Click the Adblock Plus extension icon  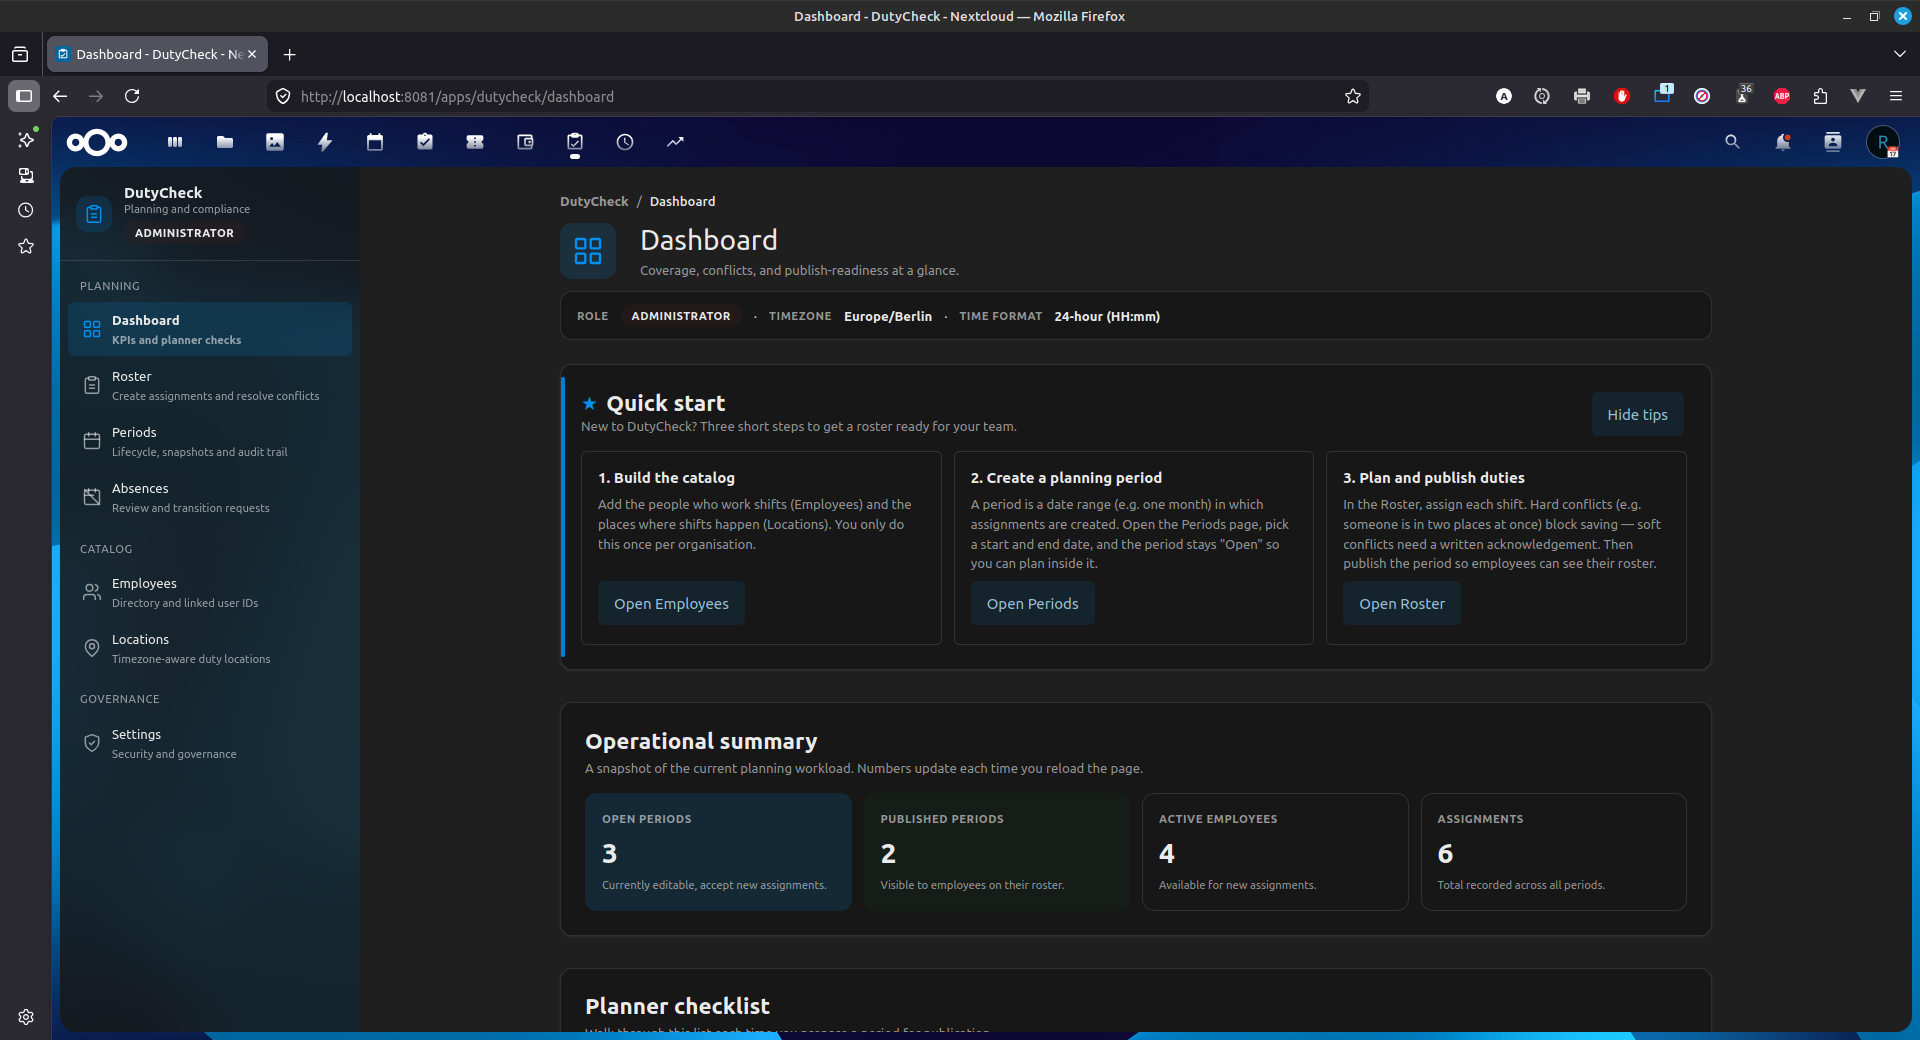coord(1782,96)
